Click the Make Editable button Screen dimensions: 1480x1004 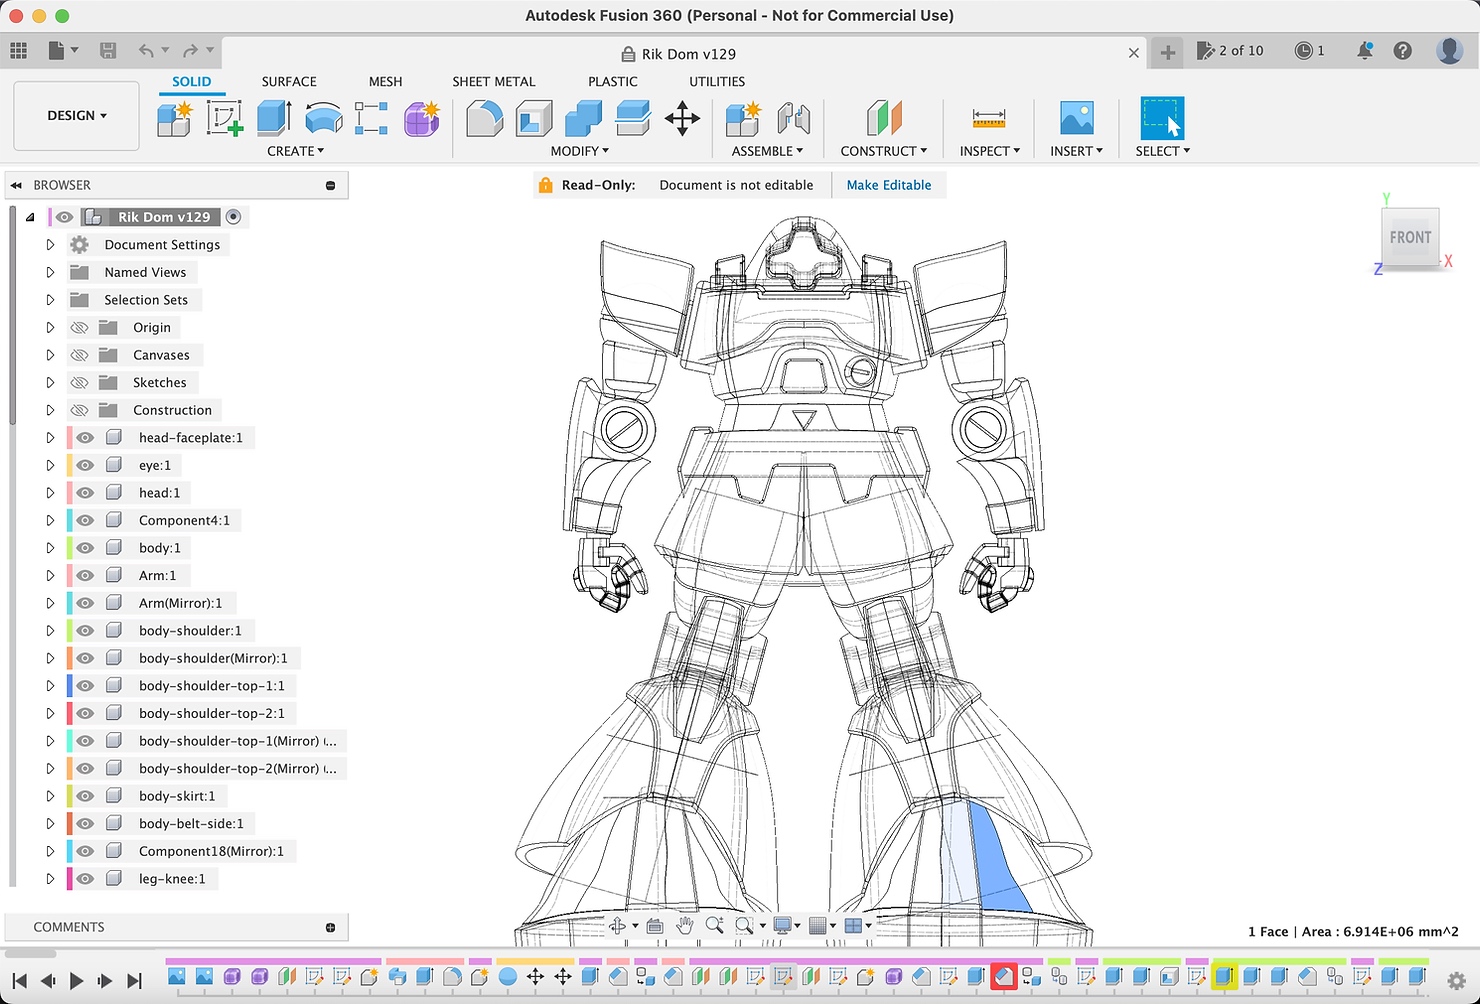click(889, 185)
